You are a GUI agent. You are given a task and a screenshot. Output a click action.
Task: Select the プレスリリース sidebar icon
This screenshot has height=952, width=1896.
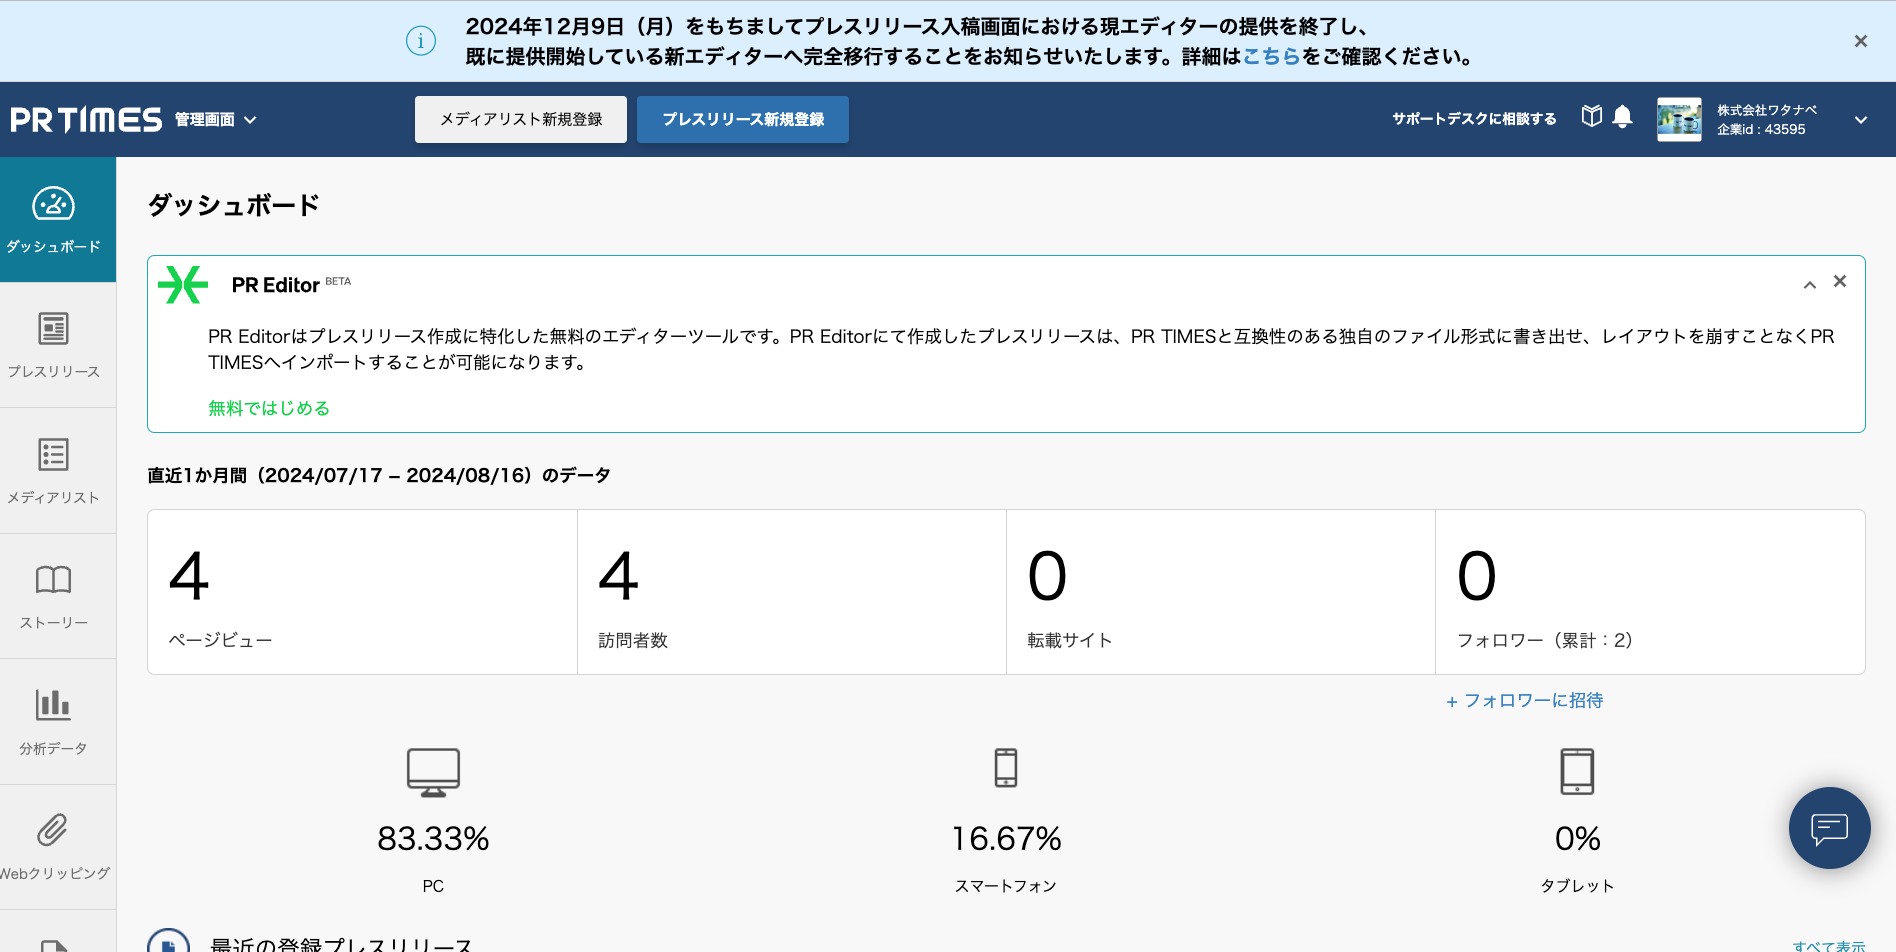(55, 345)
